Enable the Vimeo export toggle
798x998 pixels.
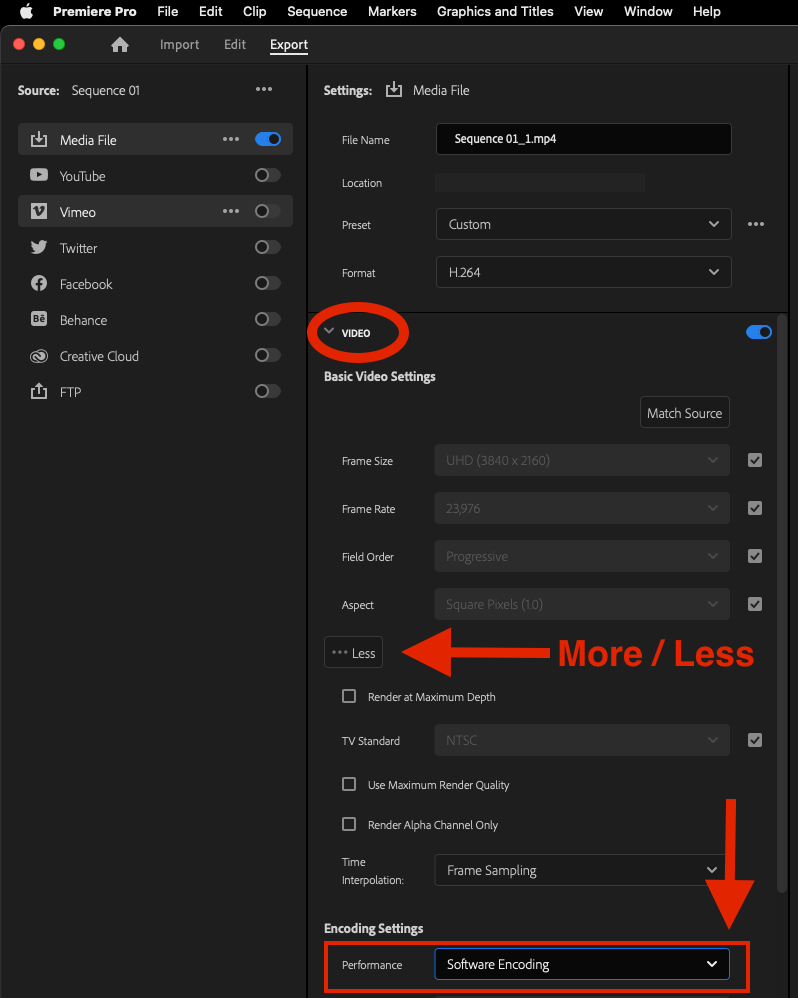pyautogui.click(x=267, y=211)
